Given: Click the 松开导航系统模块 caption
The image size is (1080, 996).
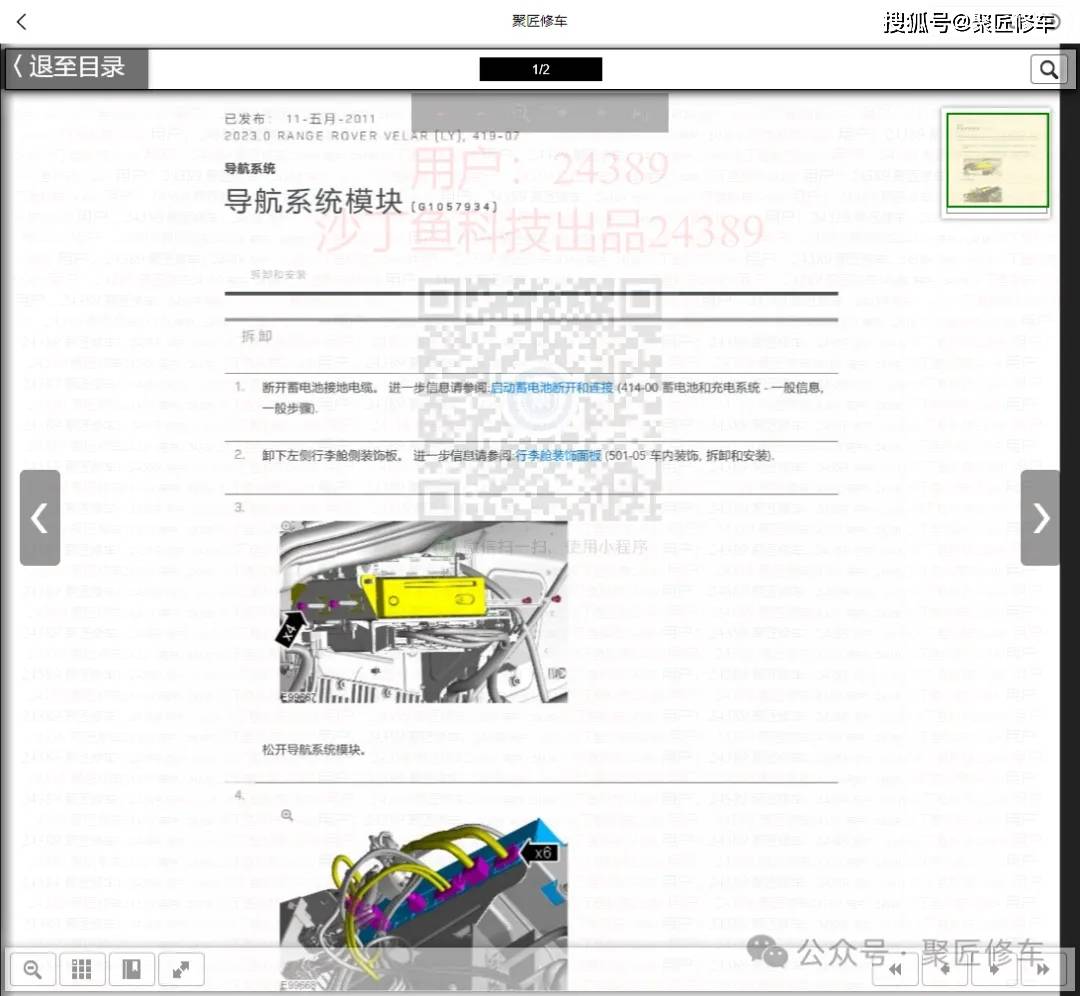Looking at the screenshot, I should (x=313, y=749).
